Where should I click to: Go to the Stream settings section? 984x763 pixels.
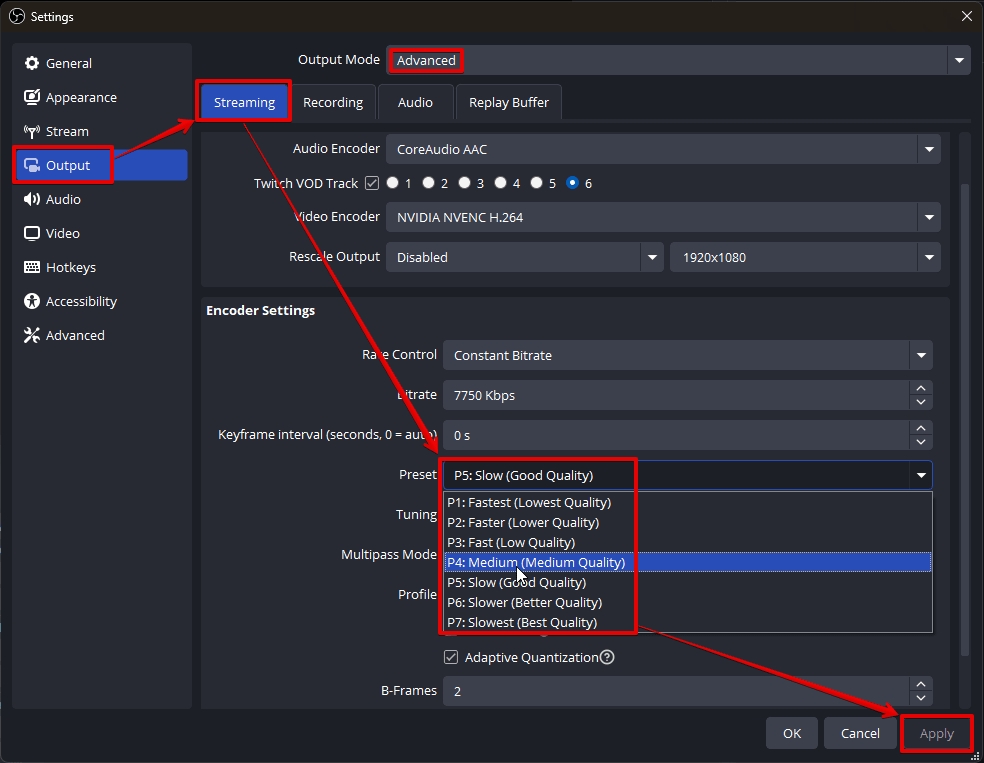[x=100, y=131]
